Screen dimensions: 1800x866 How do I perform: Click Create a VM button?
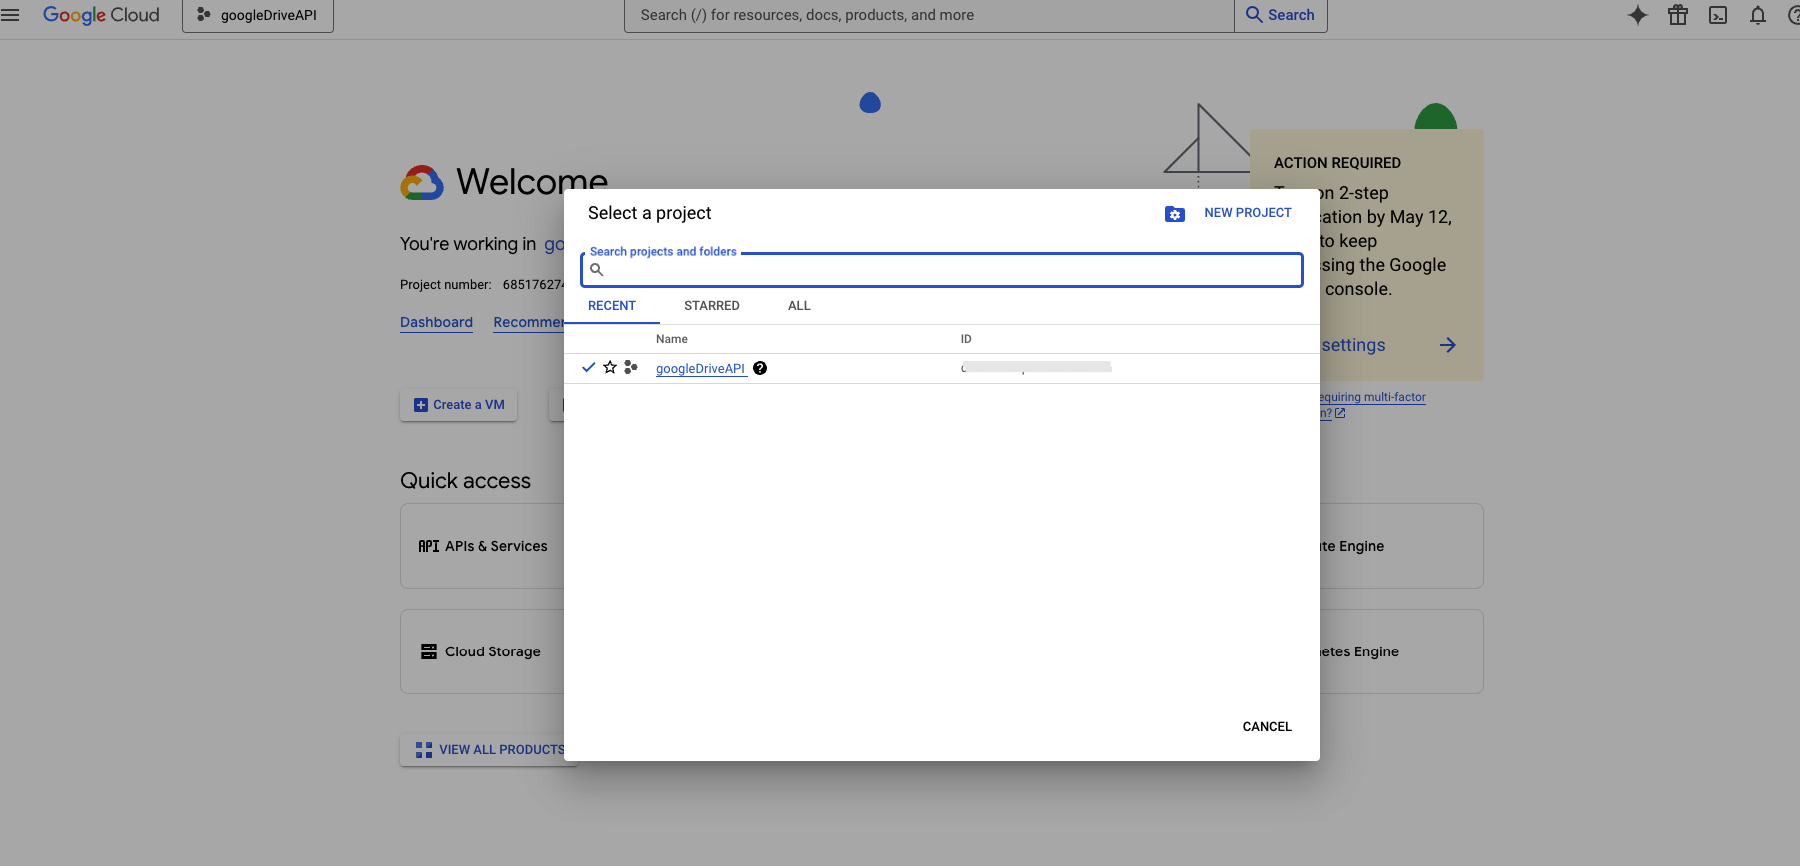(x=459, y=405)
